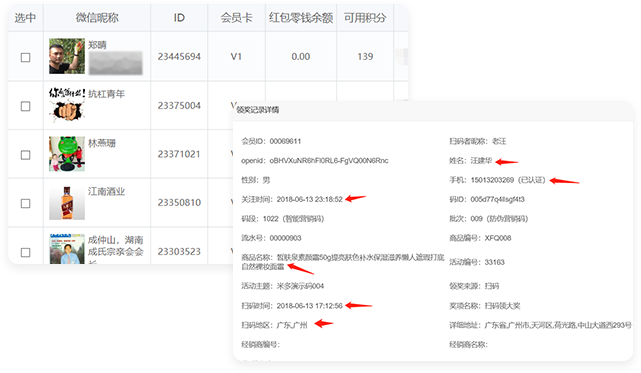The width and height of the screenshot is (641, 373).
Task: Open 郑晴's avatar photo
Action: point(67,56)
